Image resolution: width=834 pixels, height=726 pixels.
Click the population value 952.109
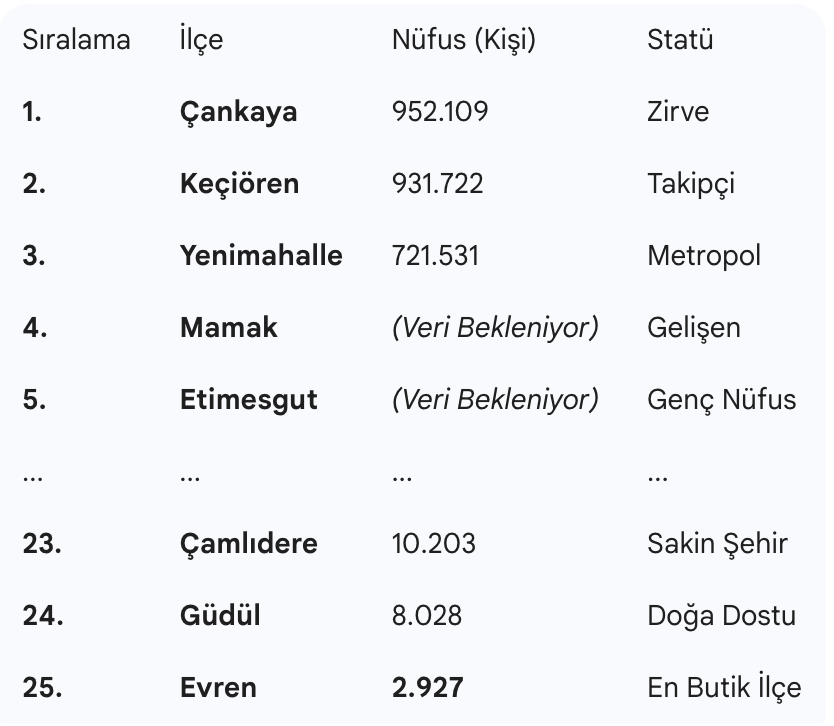[440, 112]
